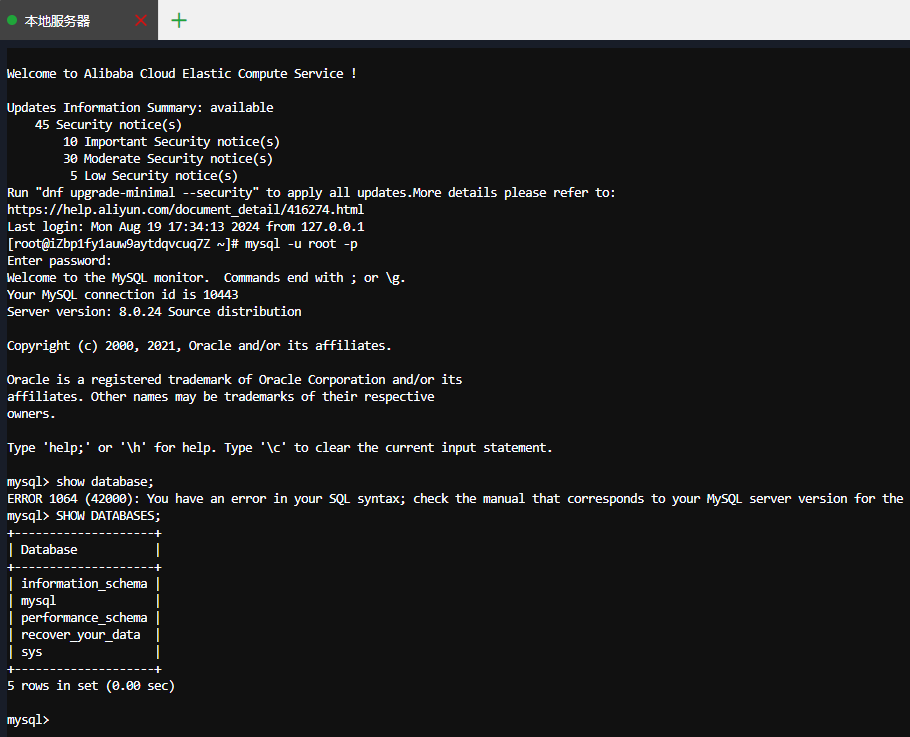
Task: Click the 'Server version: 8.0.24' line
Action: (154, 312)
